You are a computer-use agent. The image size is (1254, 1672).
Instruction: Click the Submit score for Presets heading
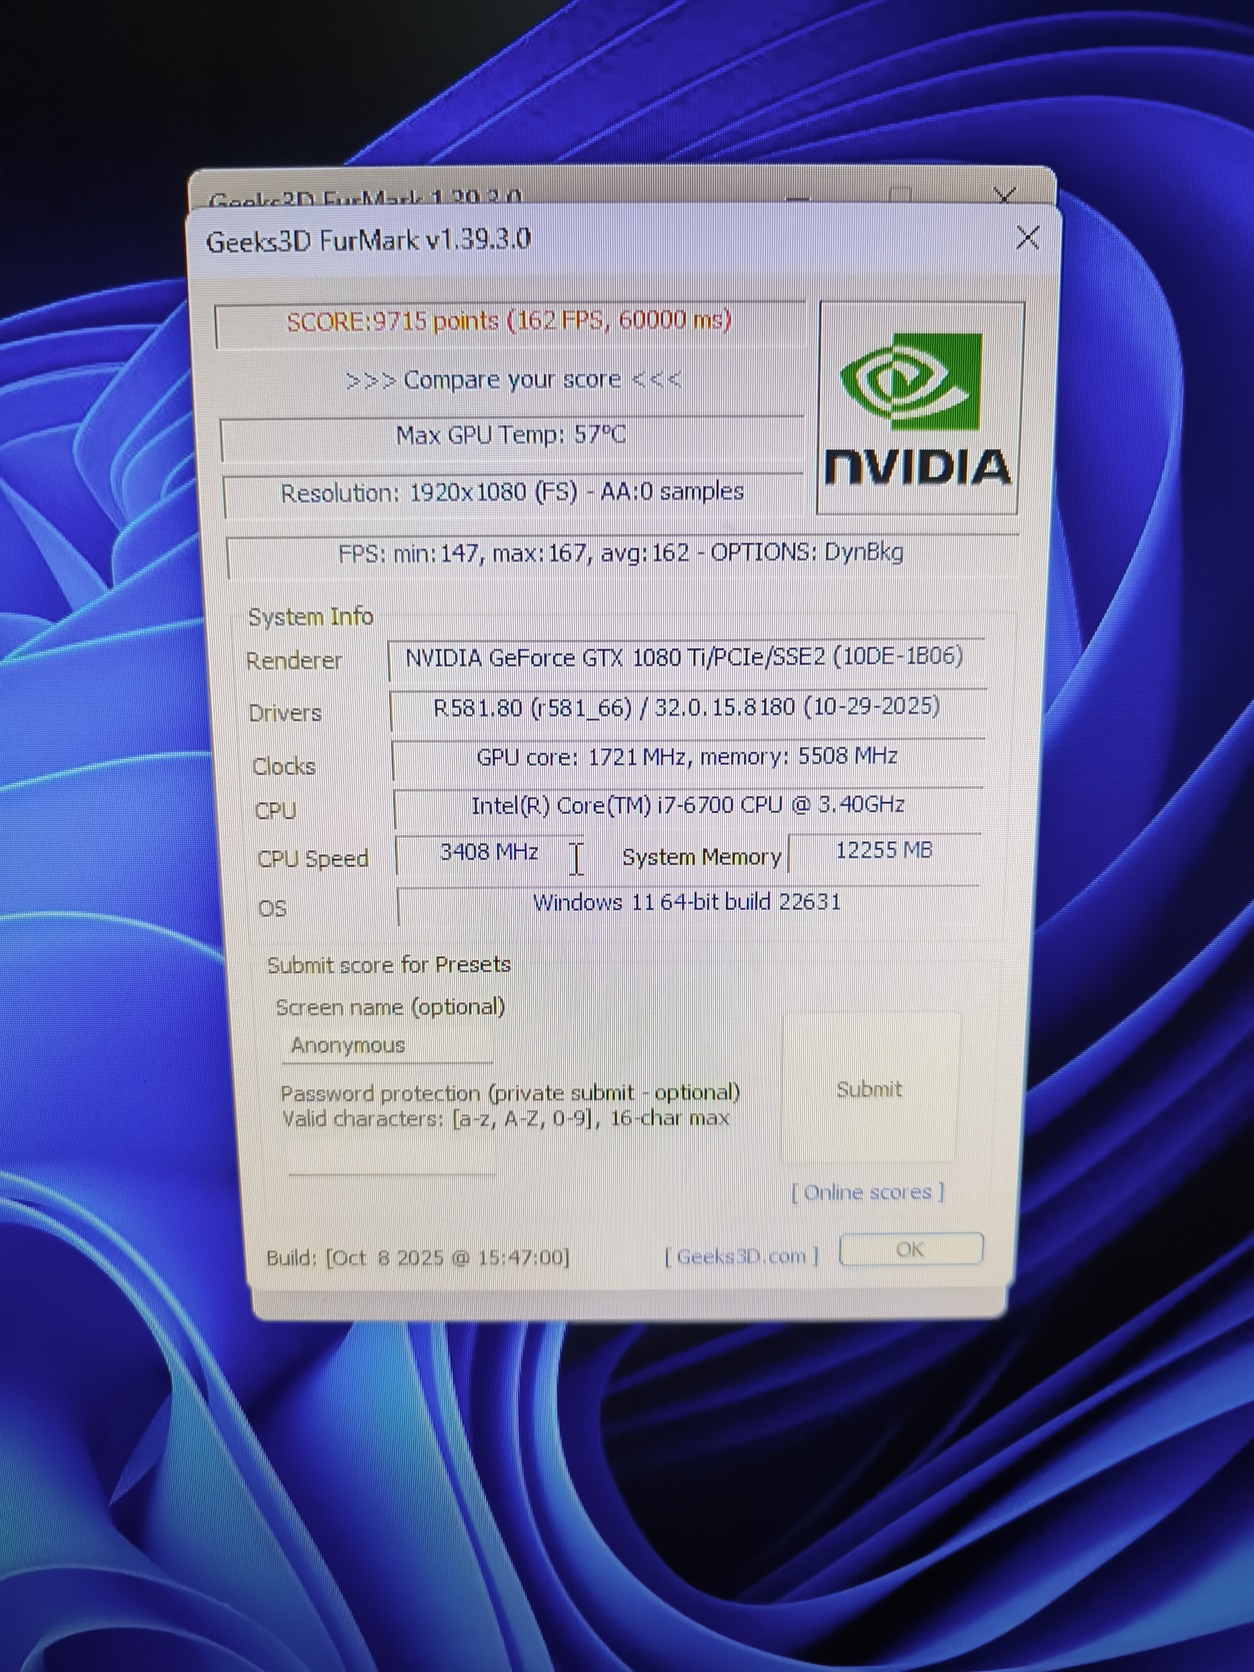(389, 964)
